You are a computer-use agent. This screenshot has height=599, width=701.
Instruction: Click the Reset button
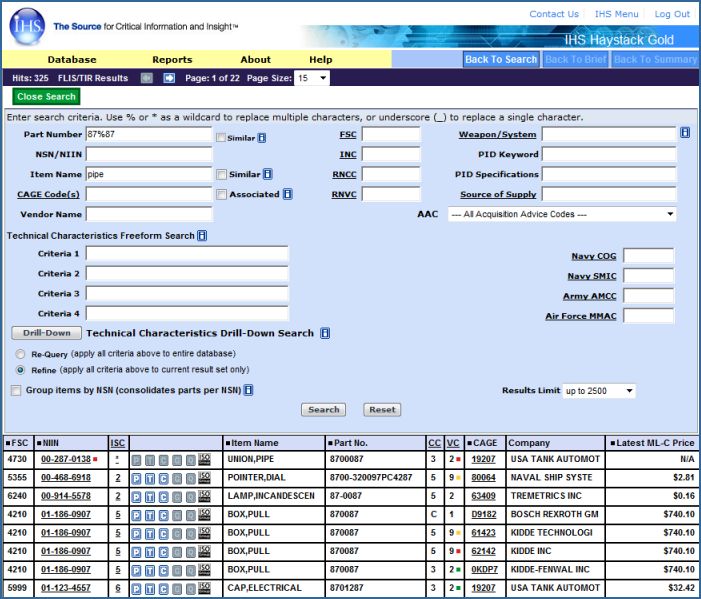(x=382, y=409)
